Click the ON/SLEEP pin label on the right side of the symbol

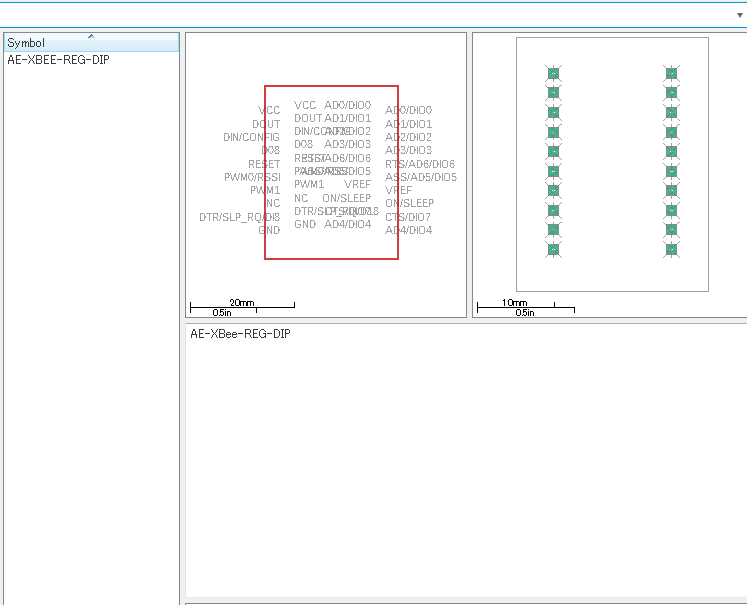[x=409, y=203]
